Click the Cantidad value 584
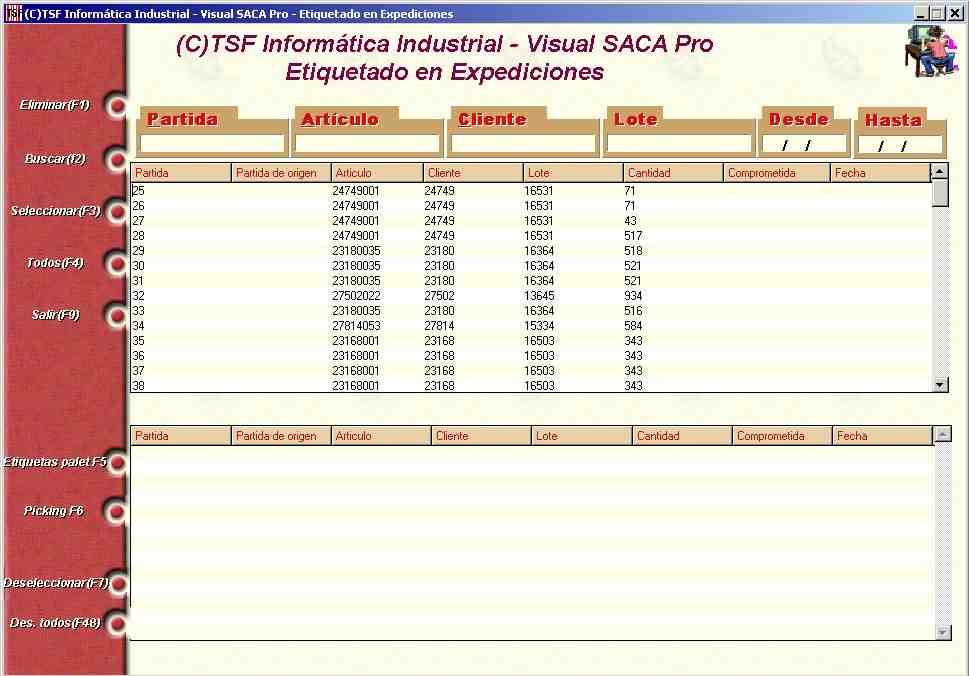 633,326
